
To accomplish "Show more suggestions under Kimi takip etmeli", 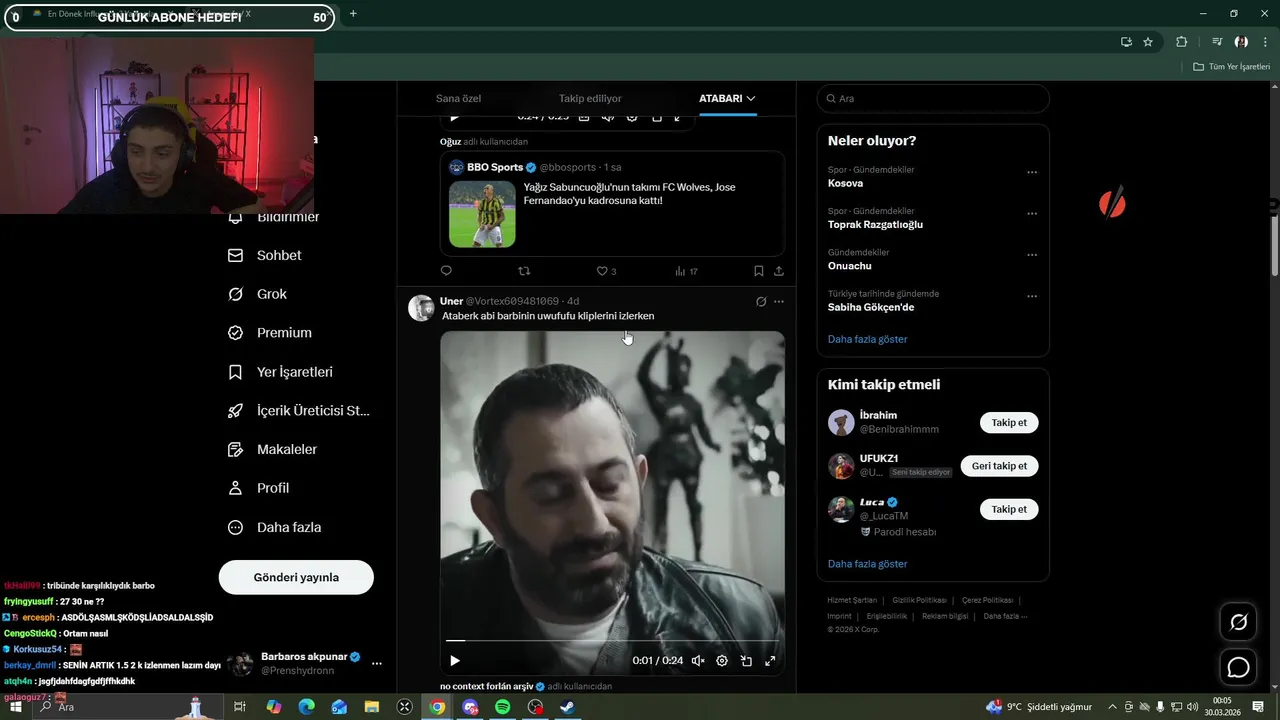I will [x=868, y=564].
